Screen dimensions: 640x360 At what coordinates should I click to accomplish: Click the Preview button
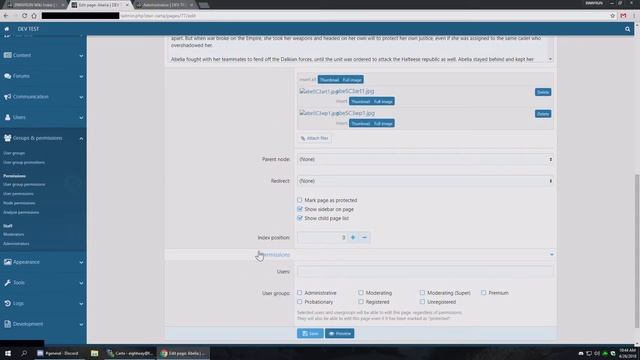click(340, 333)
